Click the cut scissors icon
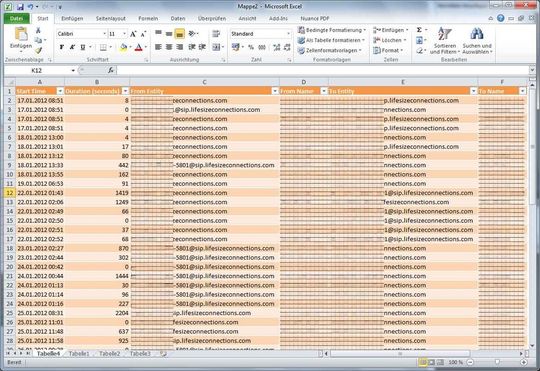 (x=38, y=31)
